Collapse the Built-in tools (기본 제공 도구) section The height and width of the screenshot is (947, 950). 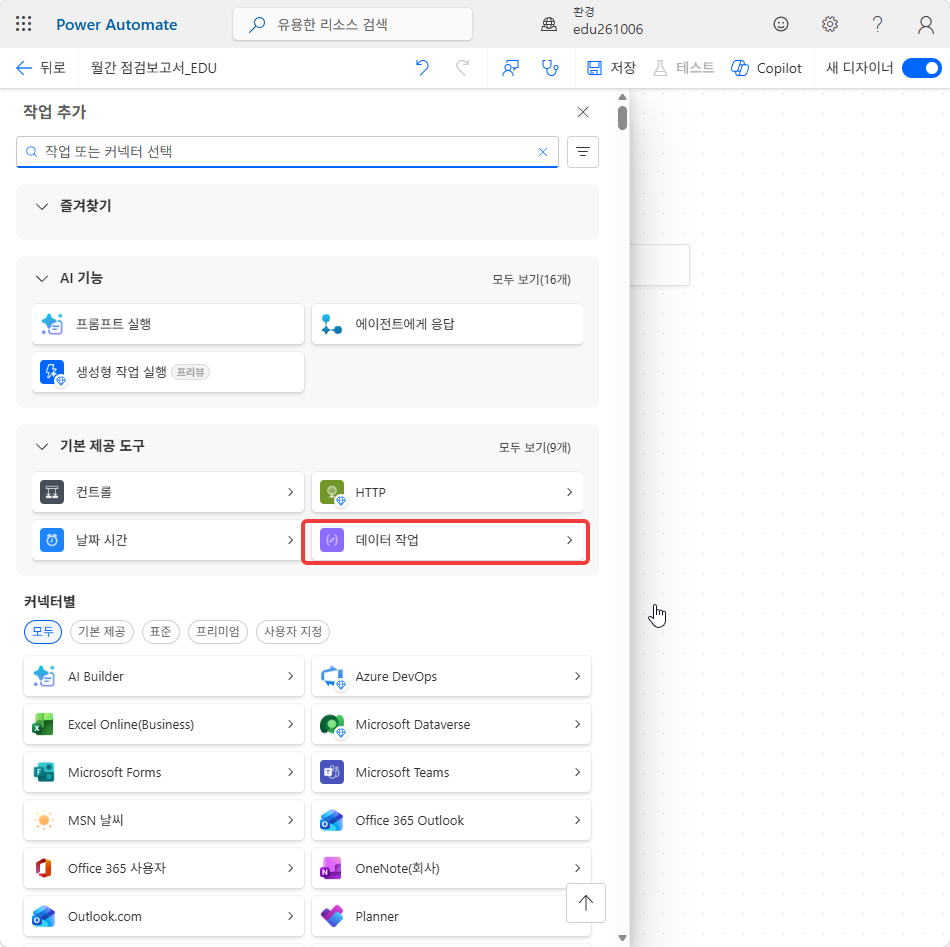(x=42, y=447)
